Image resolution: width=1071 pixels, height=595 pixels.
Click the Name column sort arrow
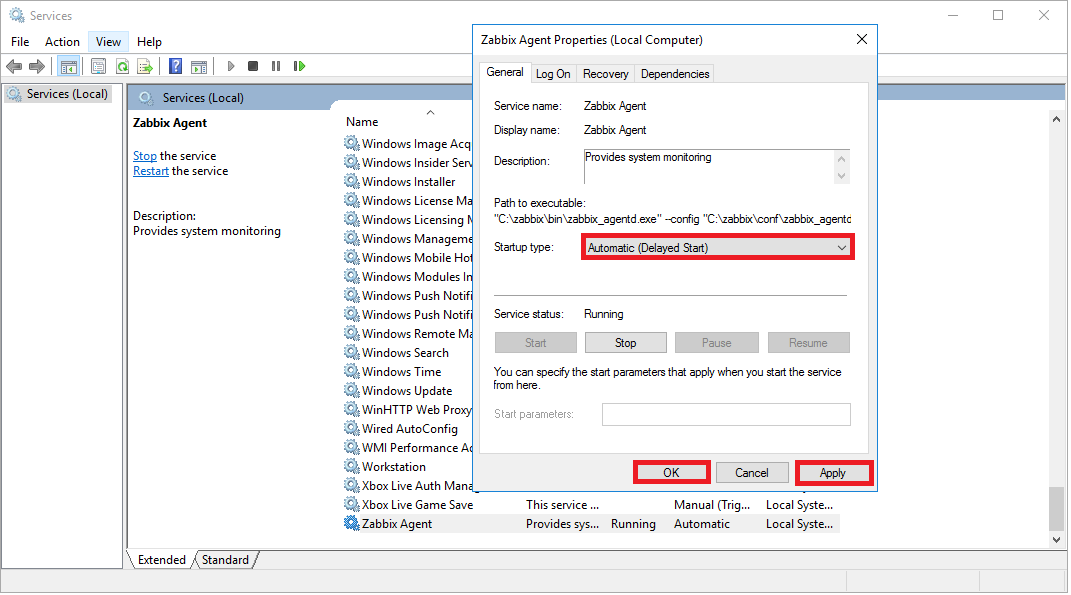point(430,112)
